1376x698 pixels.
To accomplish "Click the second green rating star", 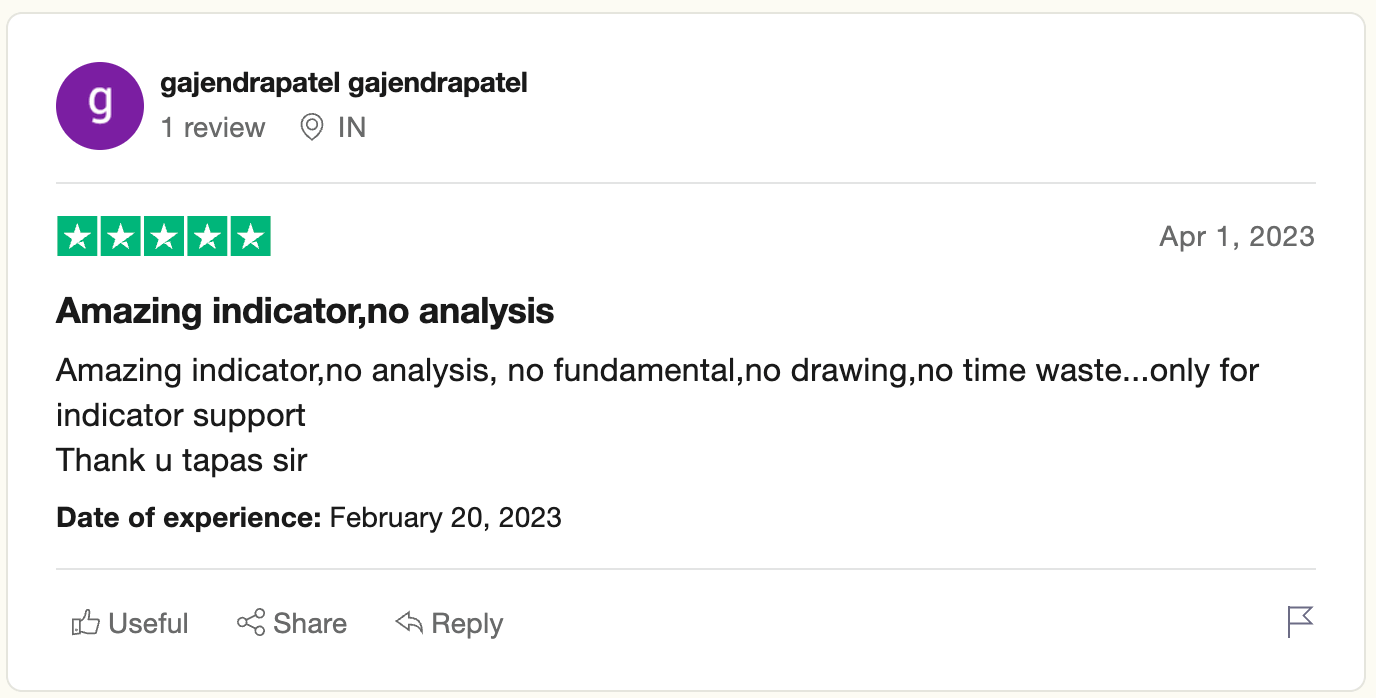I will [x=120, y=237].
